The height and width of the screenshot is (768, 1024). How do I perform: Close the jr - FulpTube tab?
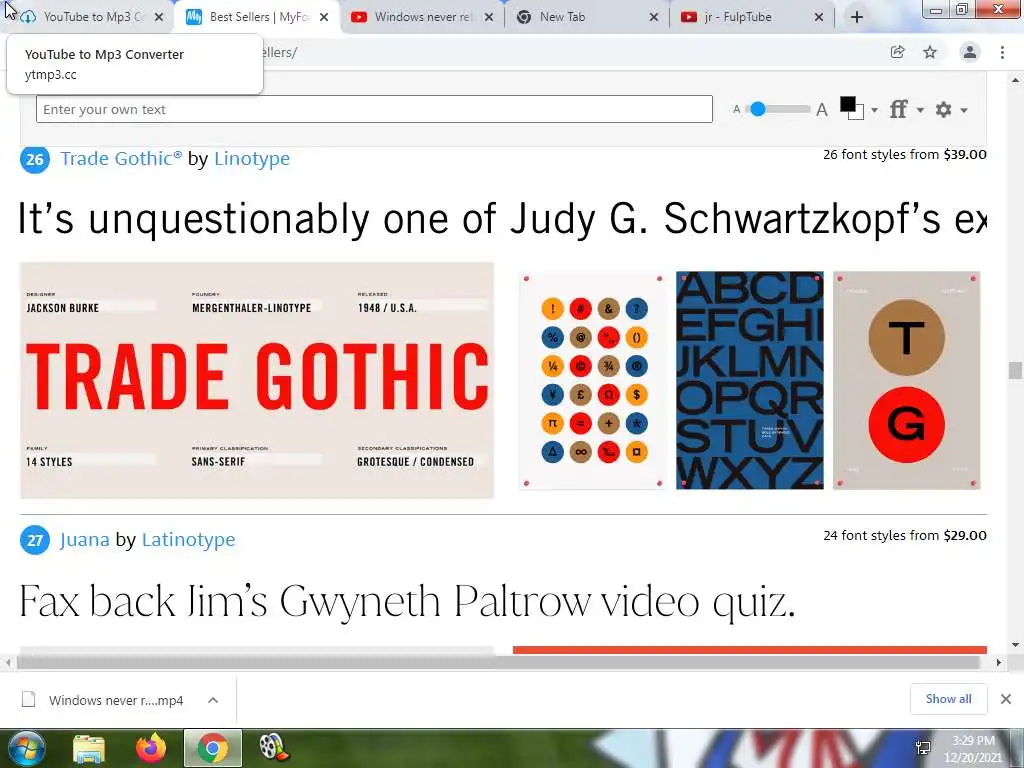(819, 18)
